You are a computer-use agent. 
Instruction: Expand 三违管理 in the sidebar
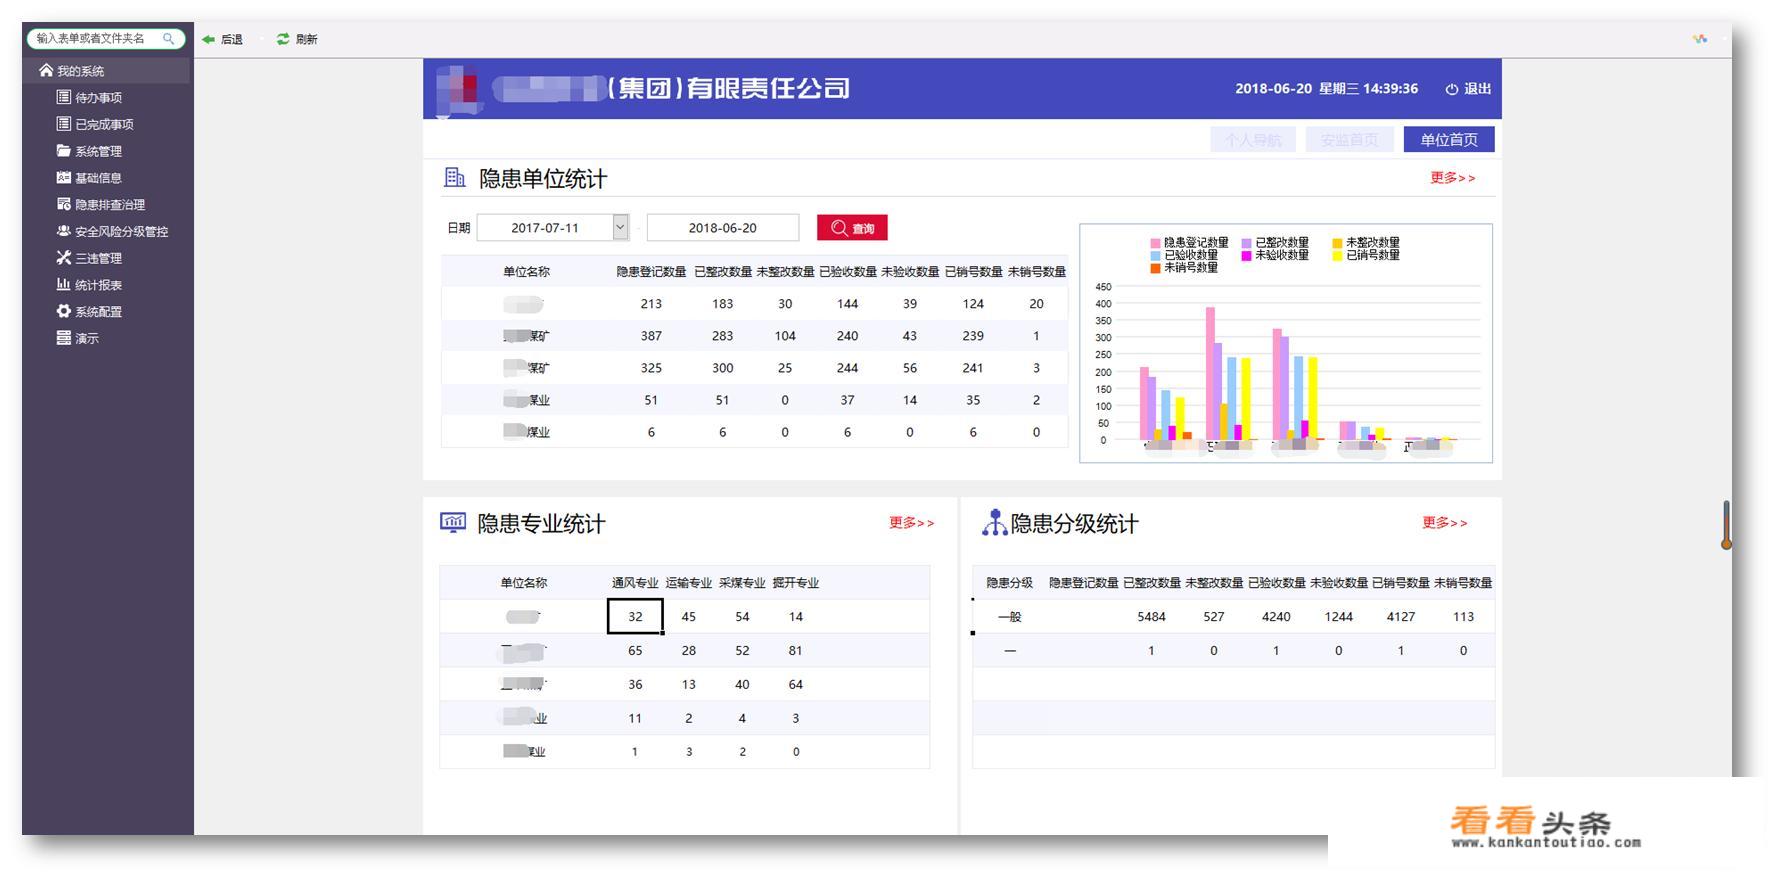click(99, 258)
